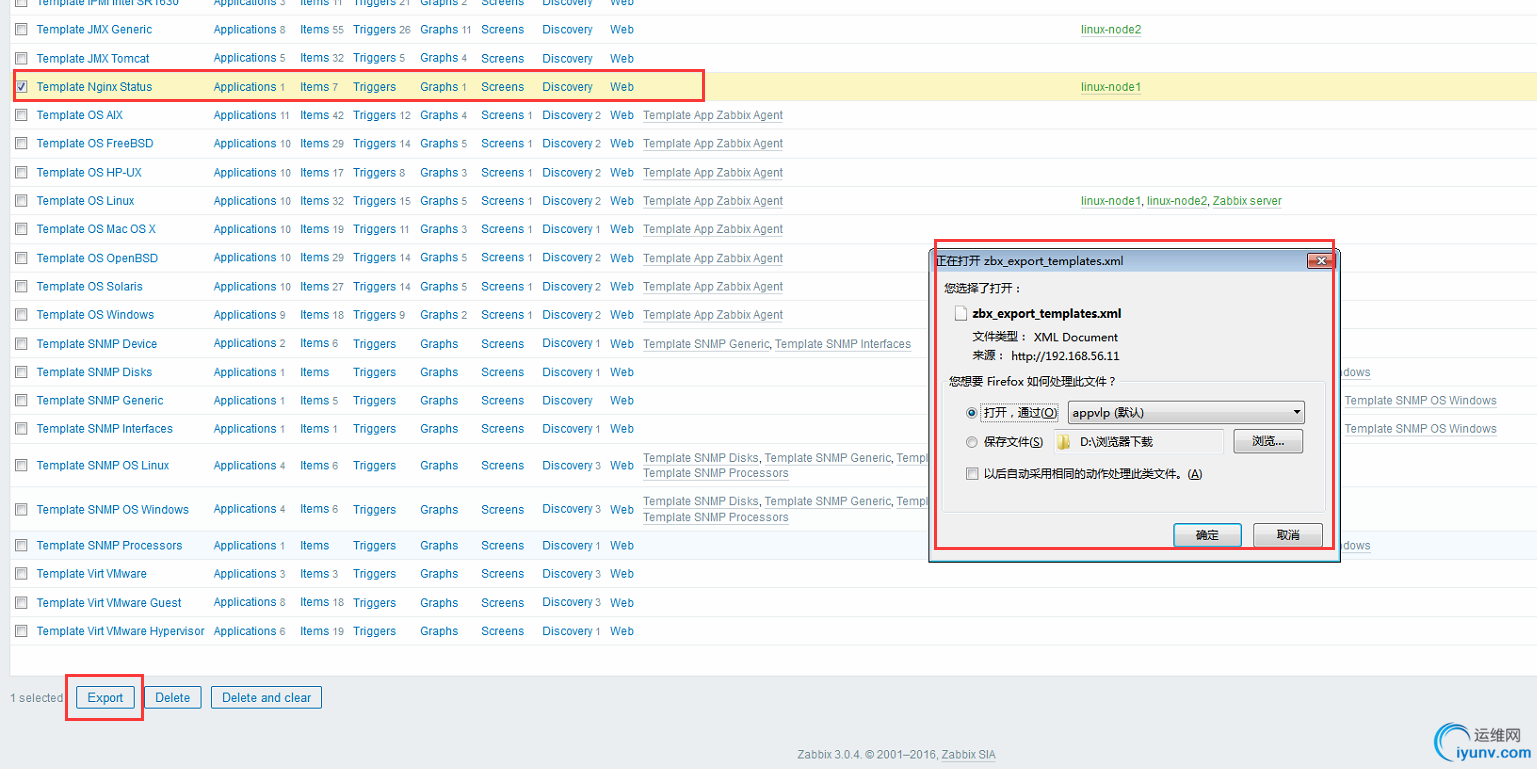
Task: Open Graphs for Template Nginx Status
Action: (439, 87)
